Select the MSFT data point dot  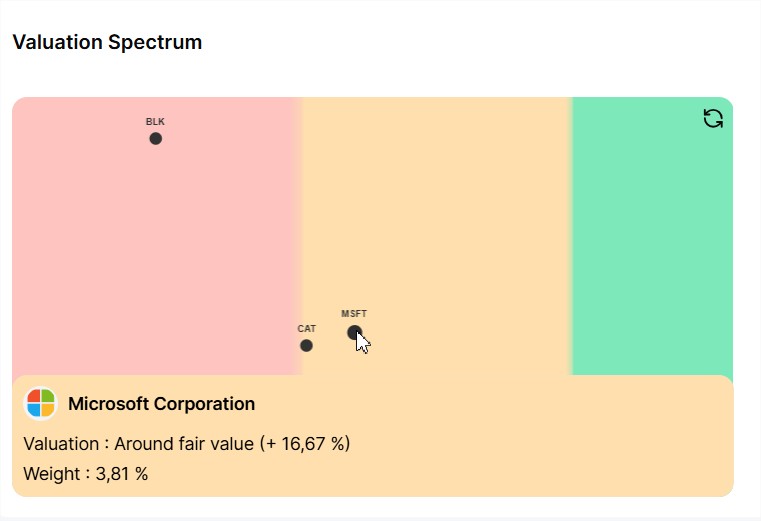pos(354,333)
